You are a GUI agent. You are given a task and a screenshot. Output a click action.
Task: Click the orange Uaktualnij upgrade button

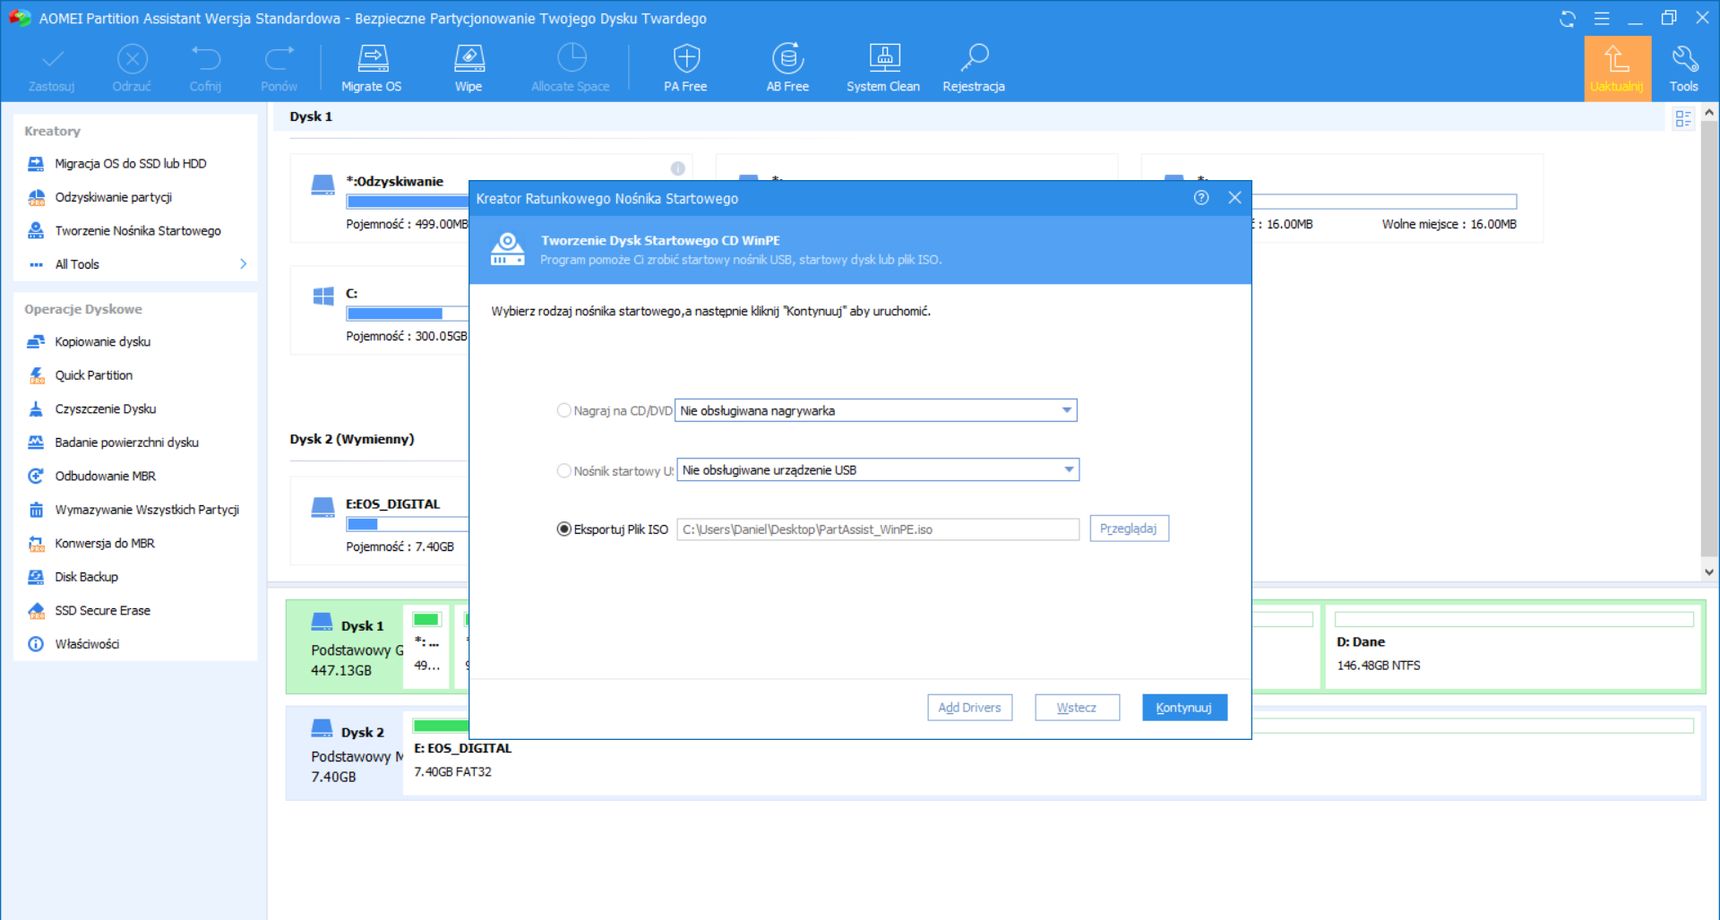1617,68
